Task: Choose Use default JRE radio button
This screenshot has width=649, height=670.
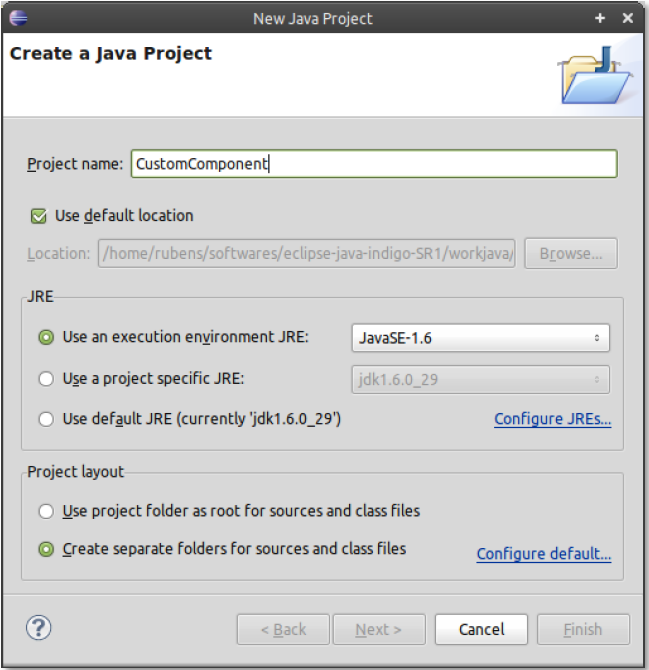Action: click(x=46, y=420)
